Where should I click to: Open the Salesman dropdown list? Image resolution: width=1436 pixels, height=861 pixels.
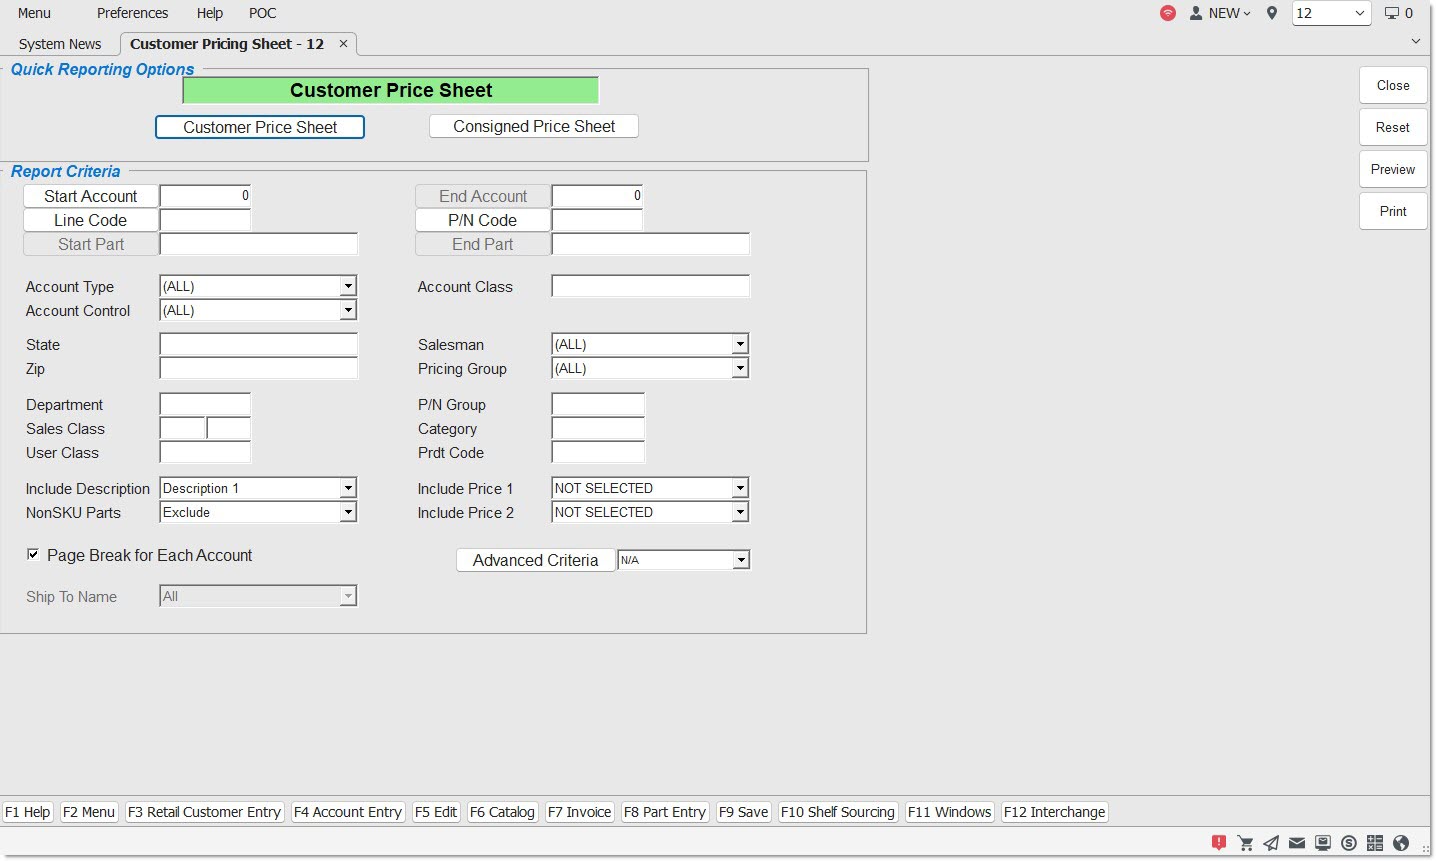click(740, 345)
